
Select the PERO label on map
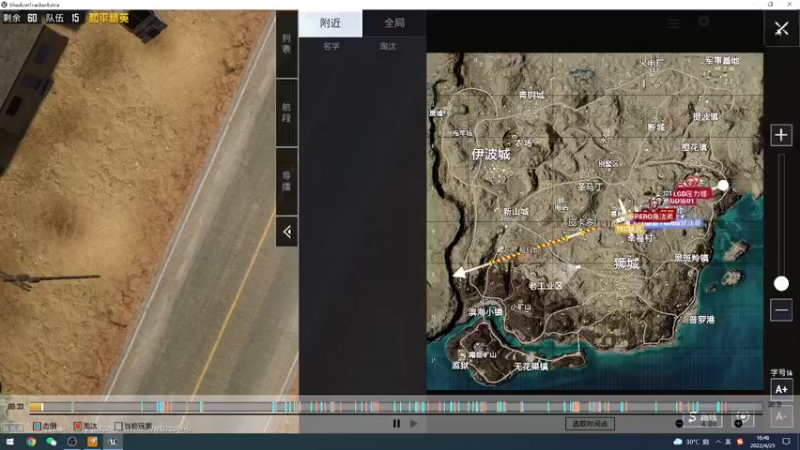tap(654, 216)
